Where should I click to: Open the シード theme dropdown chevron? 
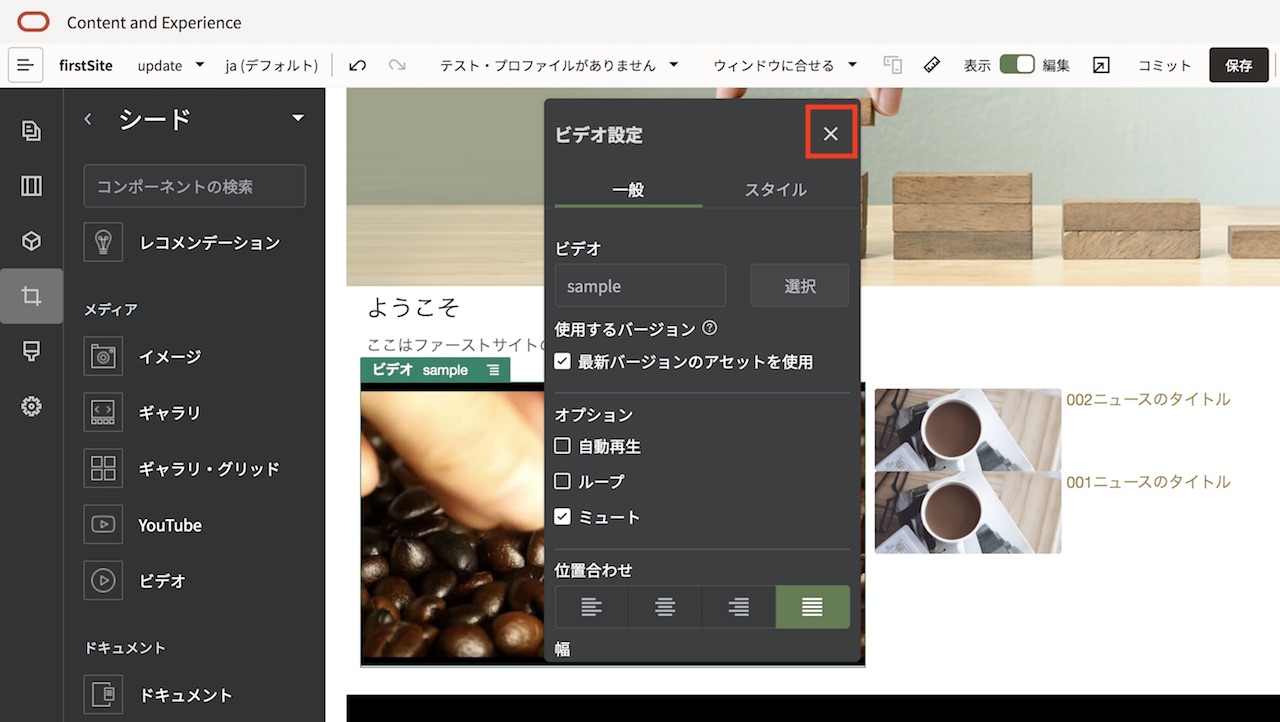pos(297,117)
